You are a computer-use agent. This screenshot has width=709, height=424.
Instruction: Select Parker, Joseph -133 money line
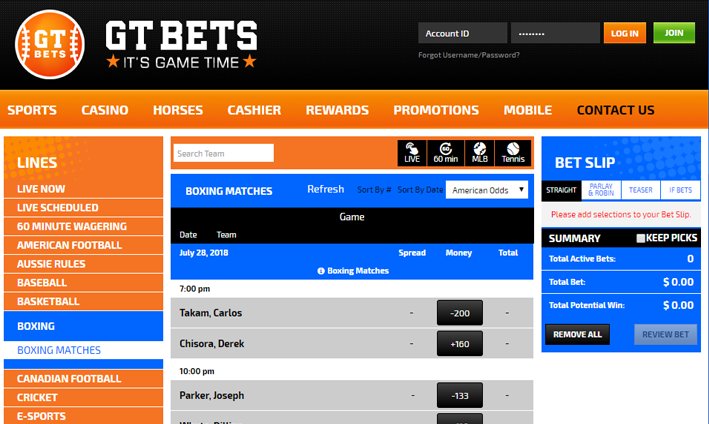pos(459,396)
